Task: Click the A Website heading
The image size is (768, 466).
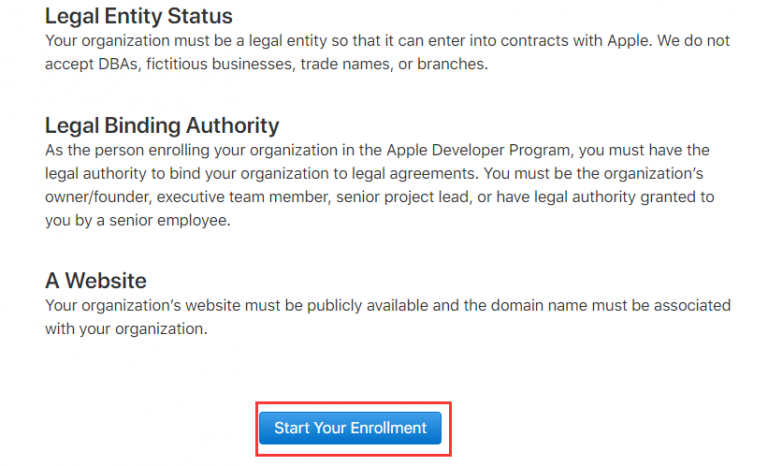Action: point(96,281)
